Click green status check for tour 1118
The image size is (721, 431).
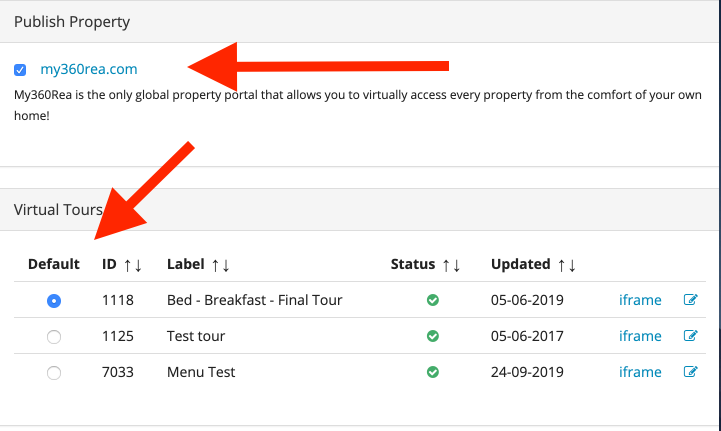tap(433, 300)
